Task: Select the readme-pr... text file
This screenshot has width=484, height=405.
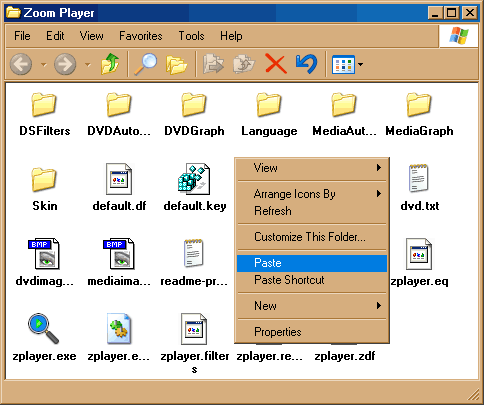Action: (194, 263)
